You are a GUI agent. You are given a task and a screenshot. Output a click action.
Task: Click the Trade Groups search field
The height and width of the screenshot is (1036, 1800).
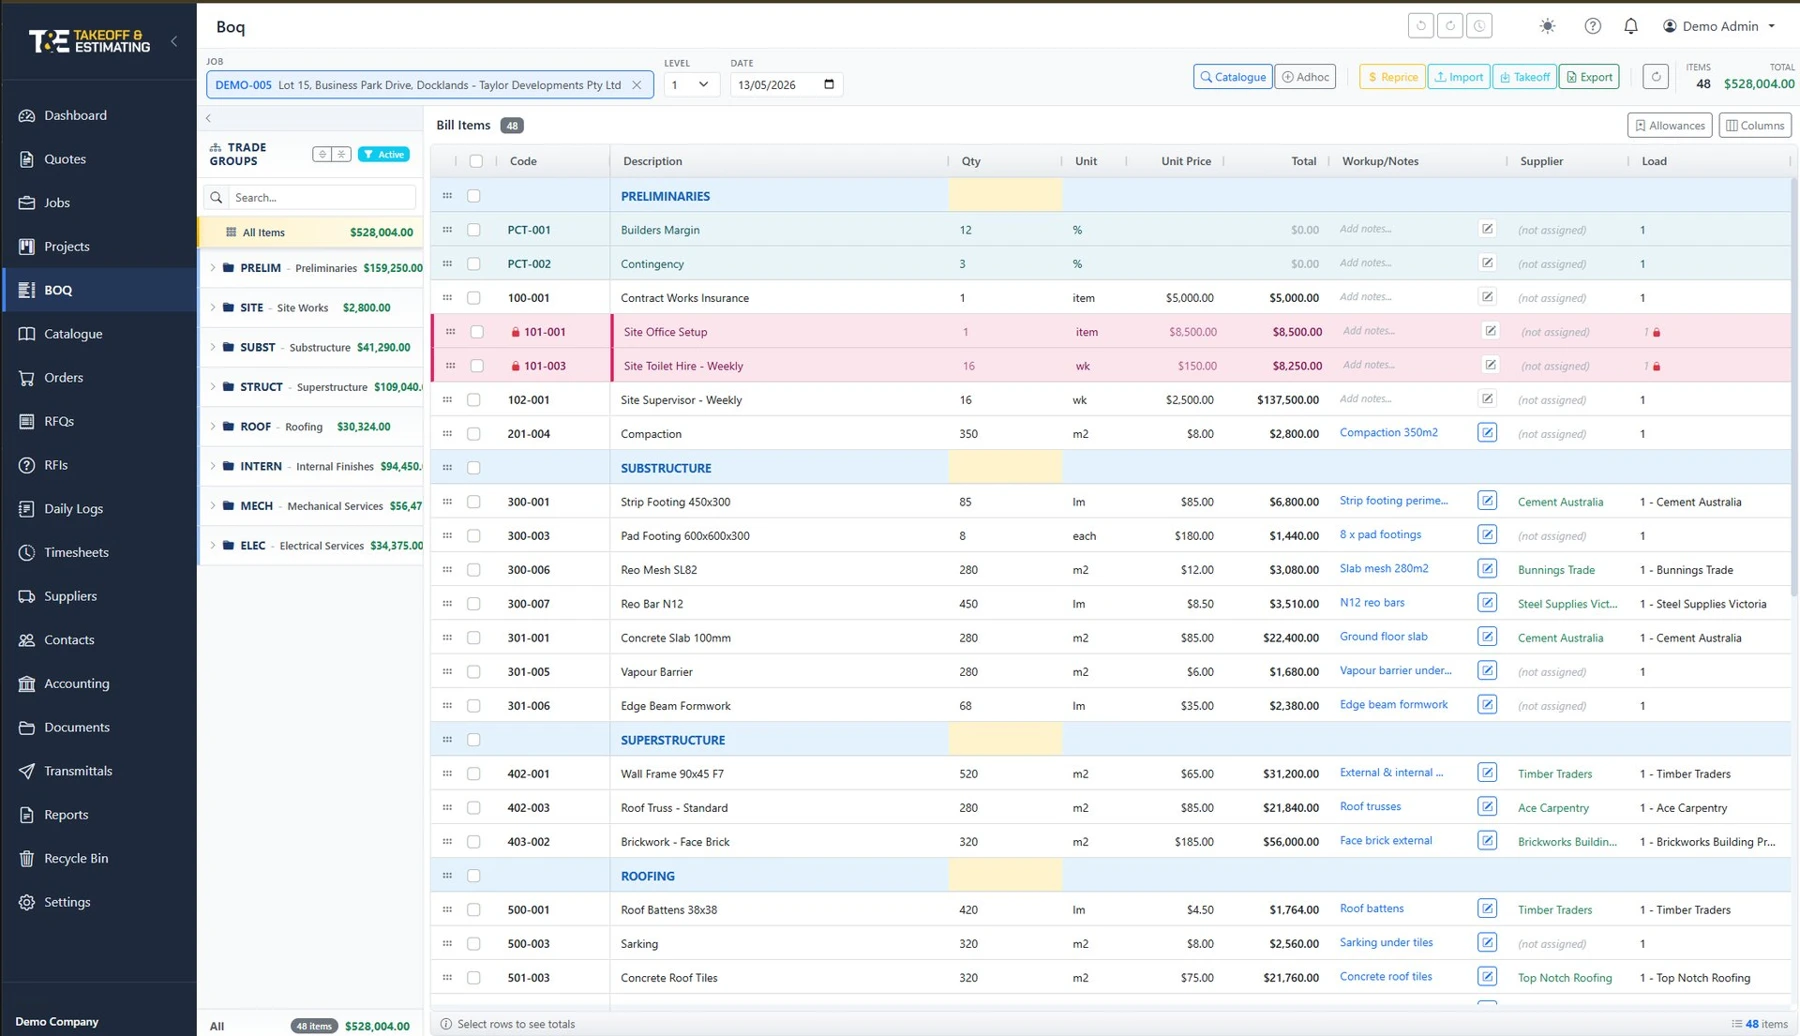[321, 197]
